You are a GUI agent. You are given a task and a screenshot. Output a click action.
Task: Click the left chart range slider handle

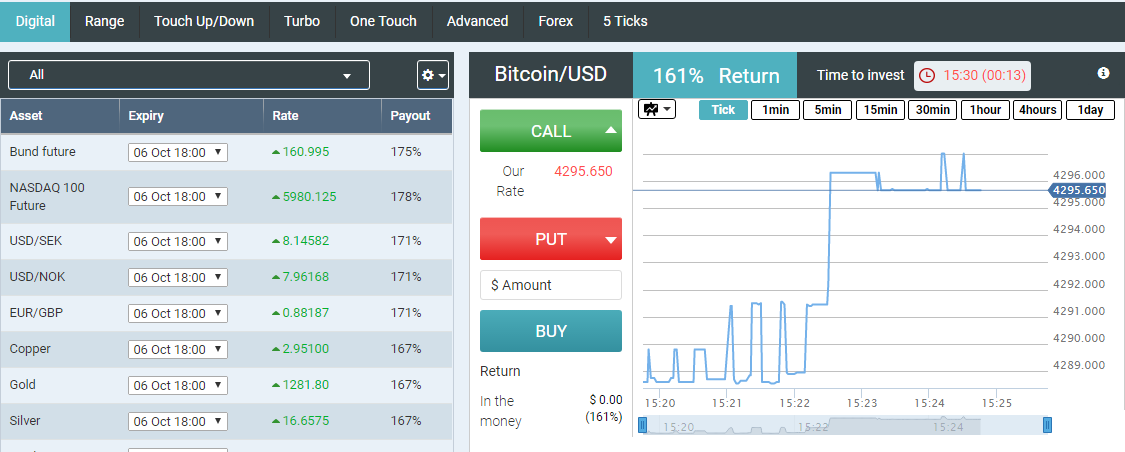tap(642, 425)
